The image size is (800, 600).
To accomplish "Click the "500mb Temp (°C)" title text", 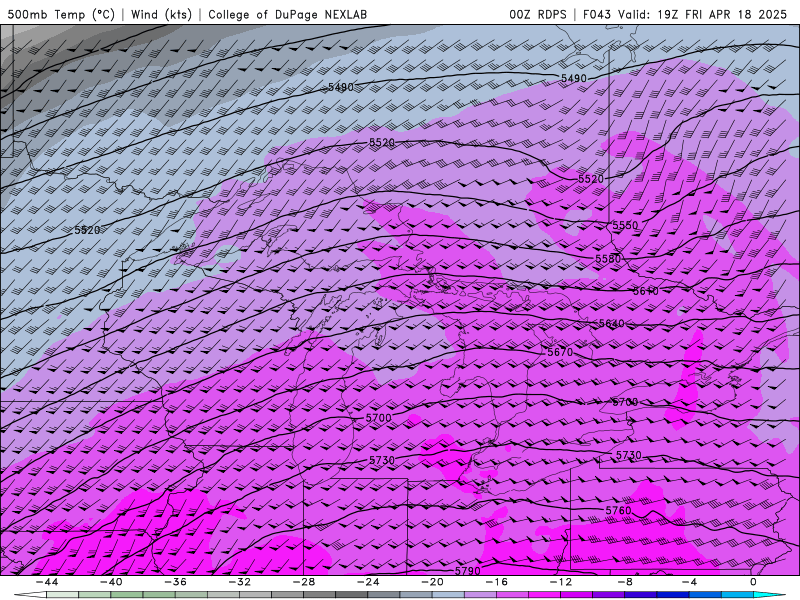I will [x=61, y=14].
